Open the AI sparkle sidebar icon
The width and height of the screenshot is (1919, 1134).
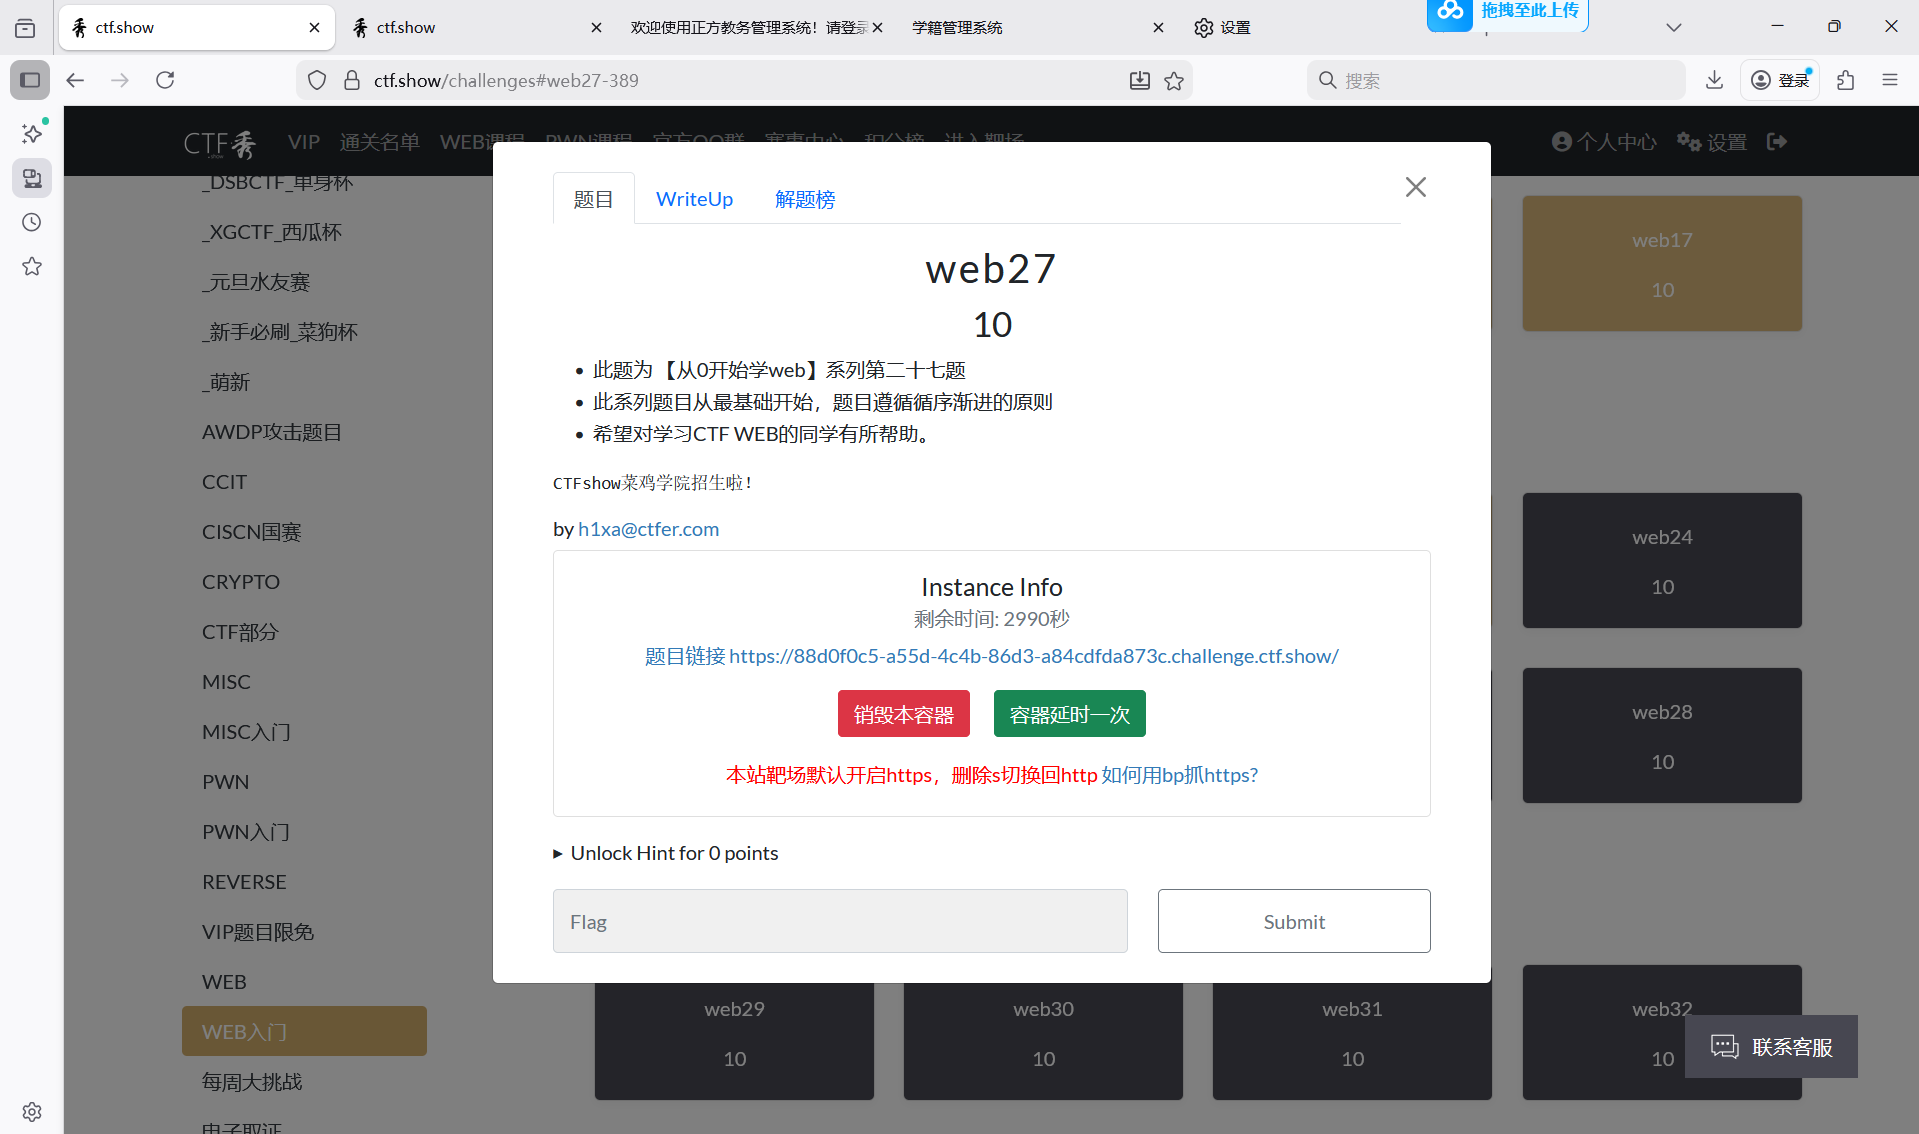click(32, 134)
